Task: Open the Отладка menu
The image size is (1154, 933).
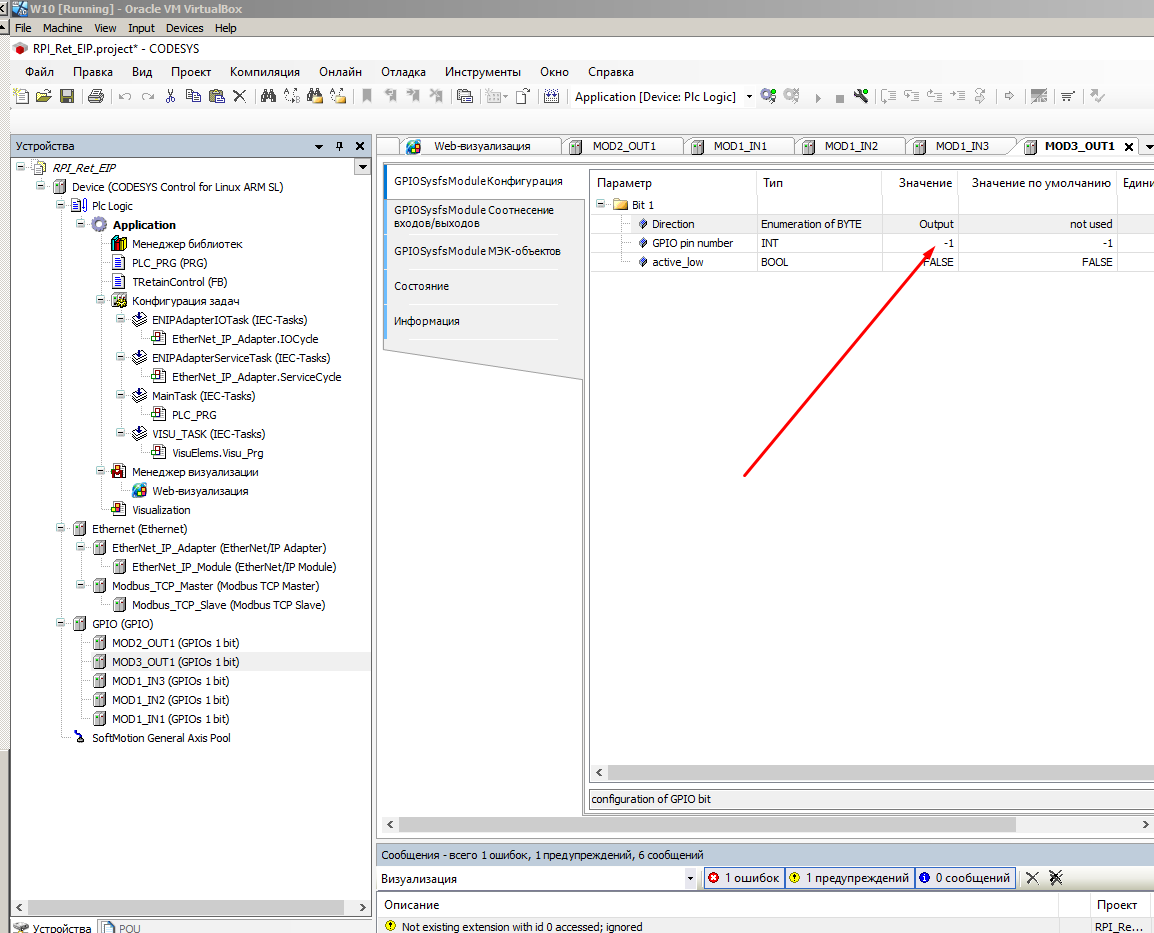Action: pos(403,72)
